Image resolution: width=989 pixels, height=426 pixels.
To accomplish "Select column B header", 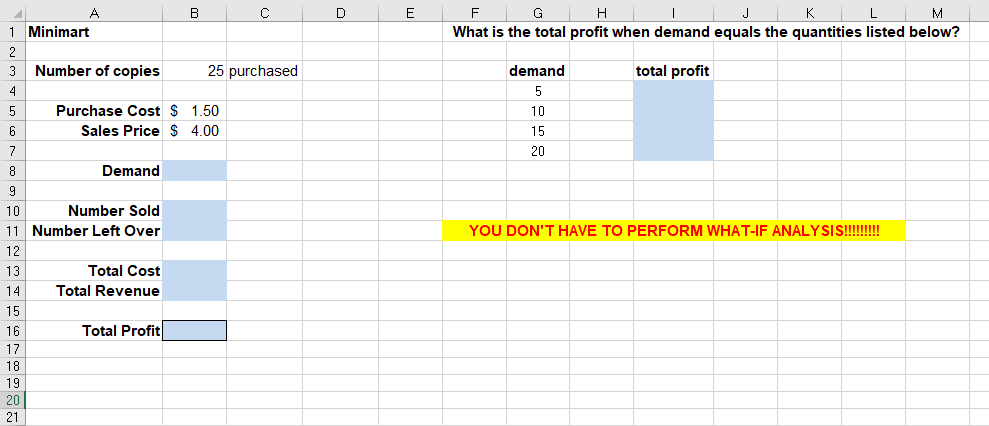I will point(194,13).
